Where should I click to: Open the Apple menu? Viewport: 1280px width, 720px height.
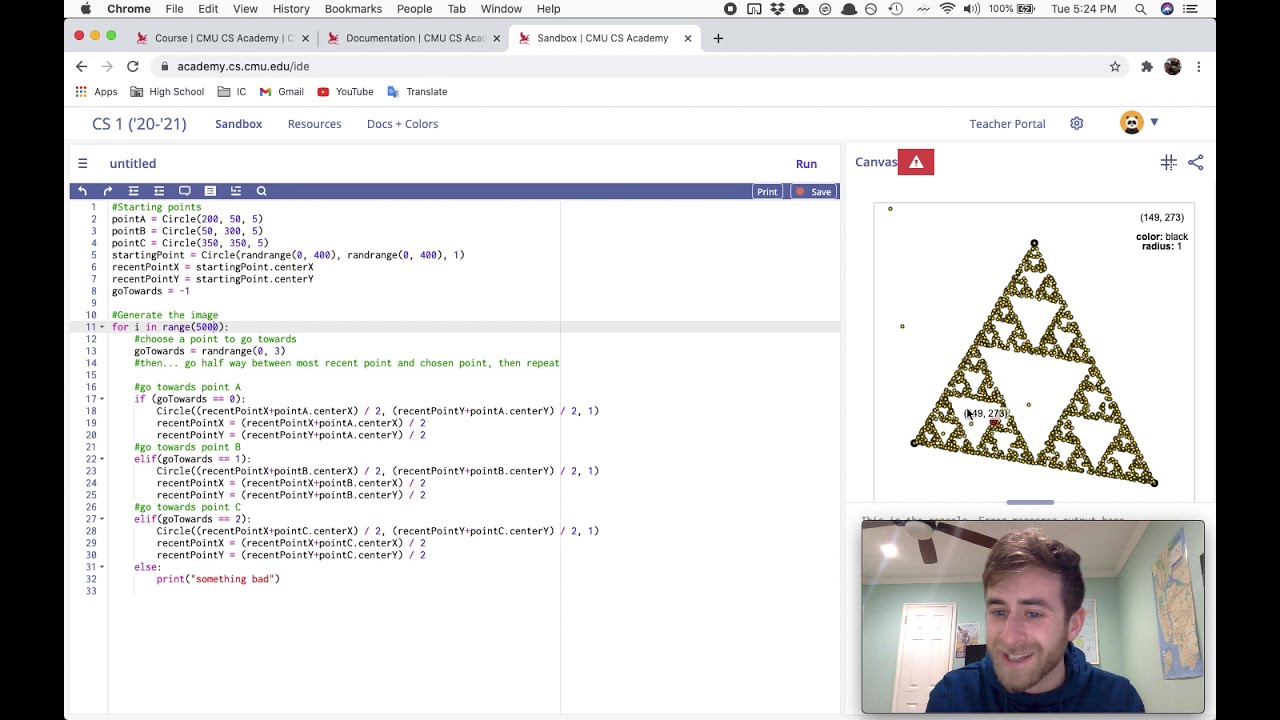click(x=85, y=9)
